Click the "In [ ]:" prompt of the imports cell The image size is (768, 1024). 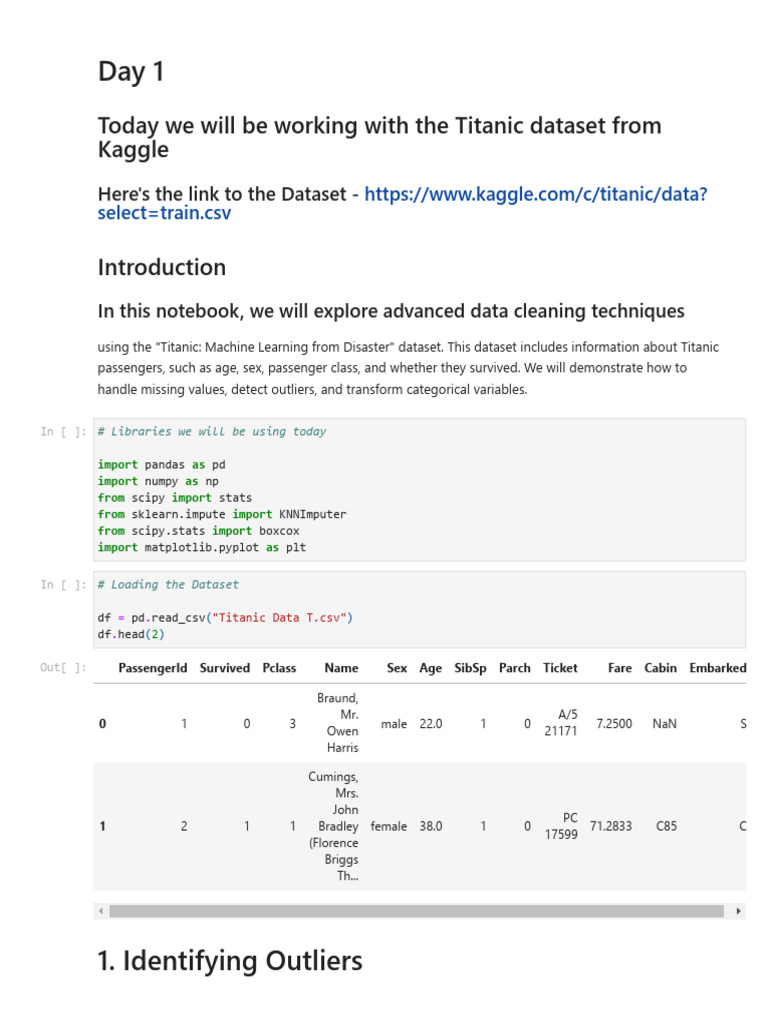[x=63, y=432]
